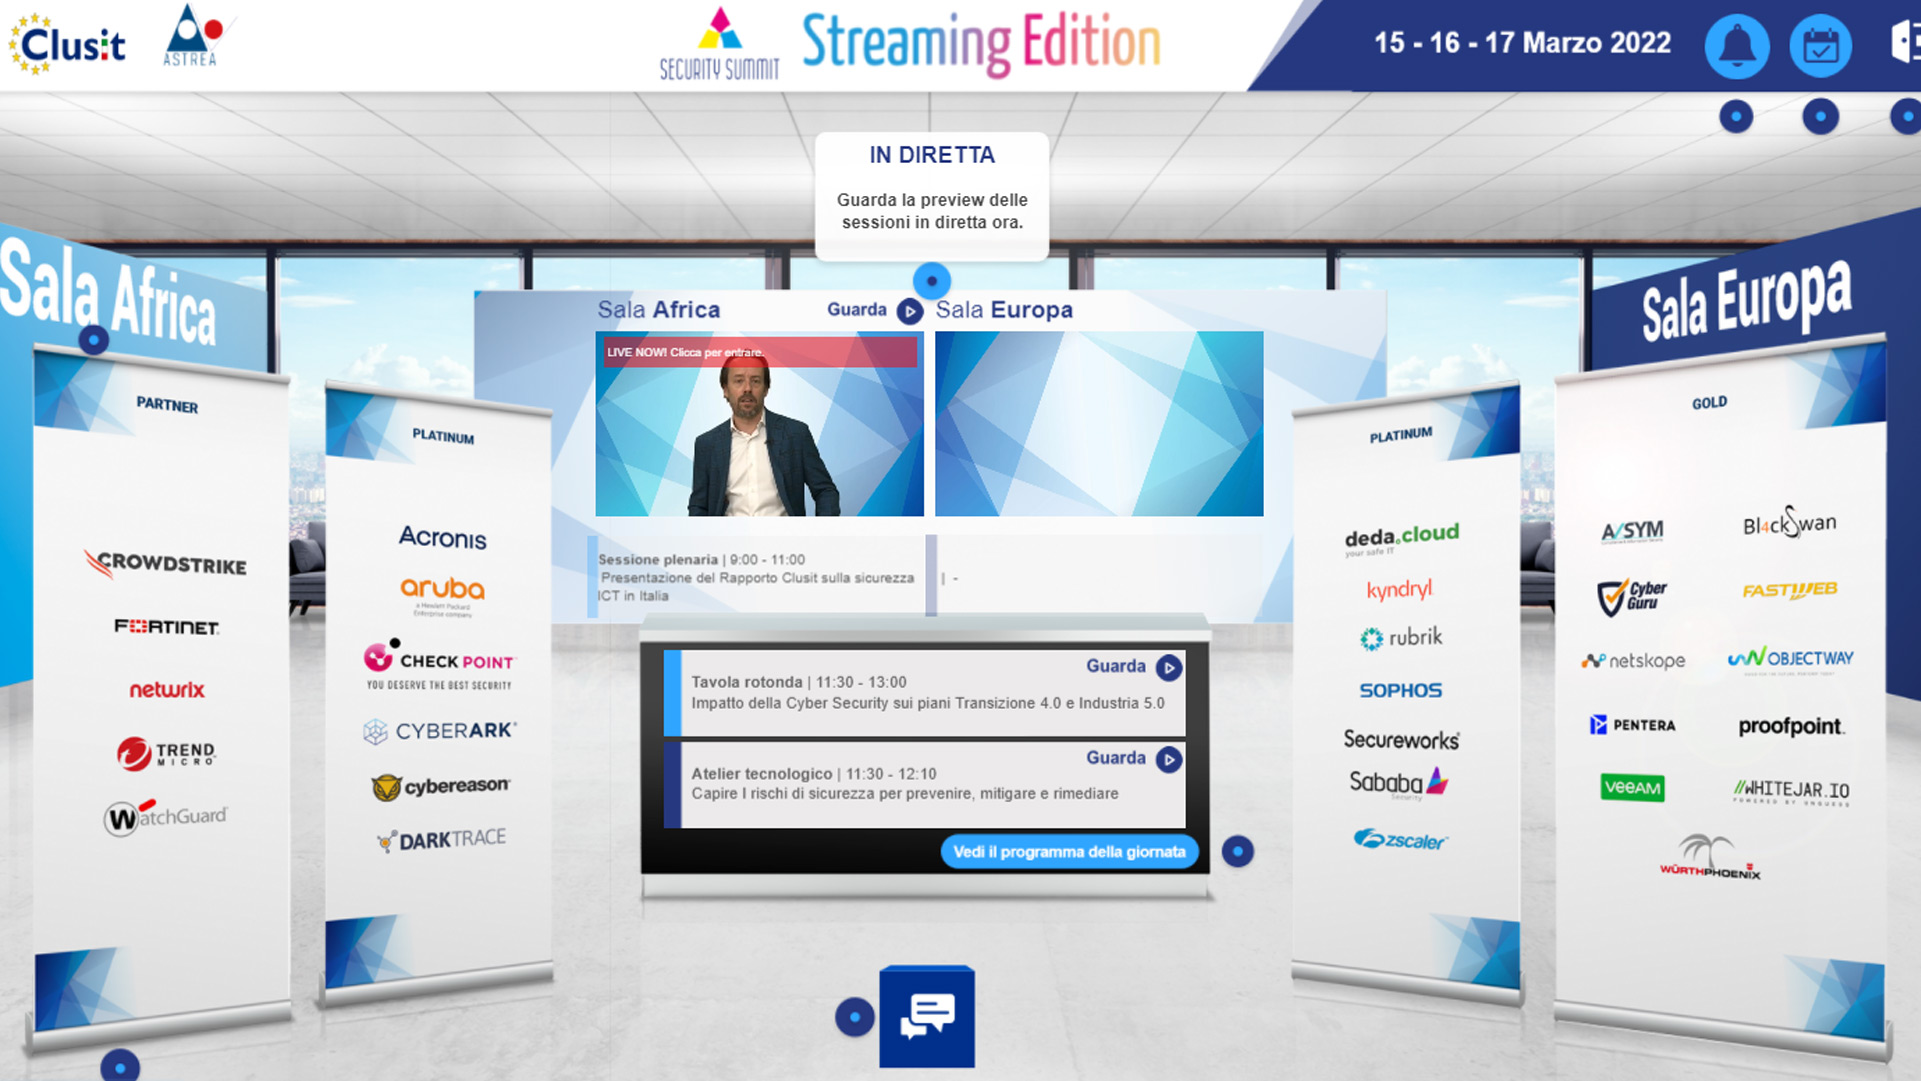Open the Veeam gold sponsor logo
This screenshot has height=1081, width=1921.
click(1631, 787)
